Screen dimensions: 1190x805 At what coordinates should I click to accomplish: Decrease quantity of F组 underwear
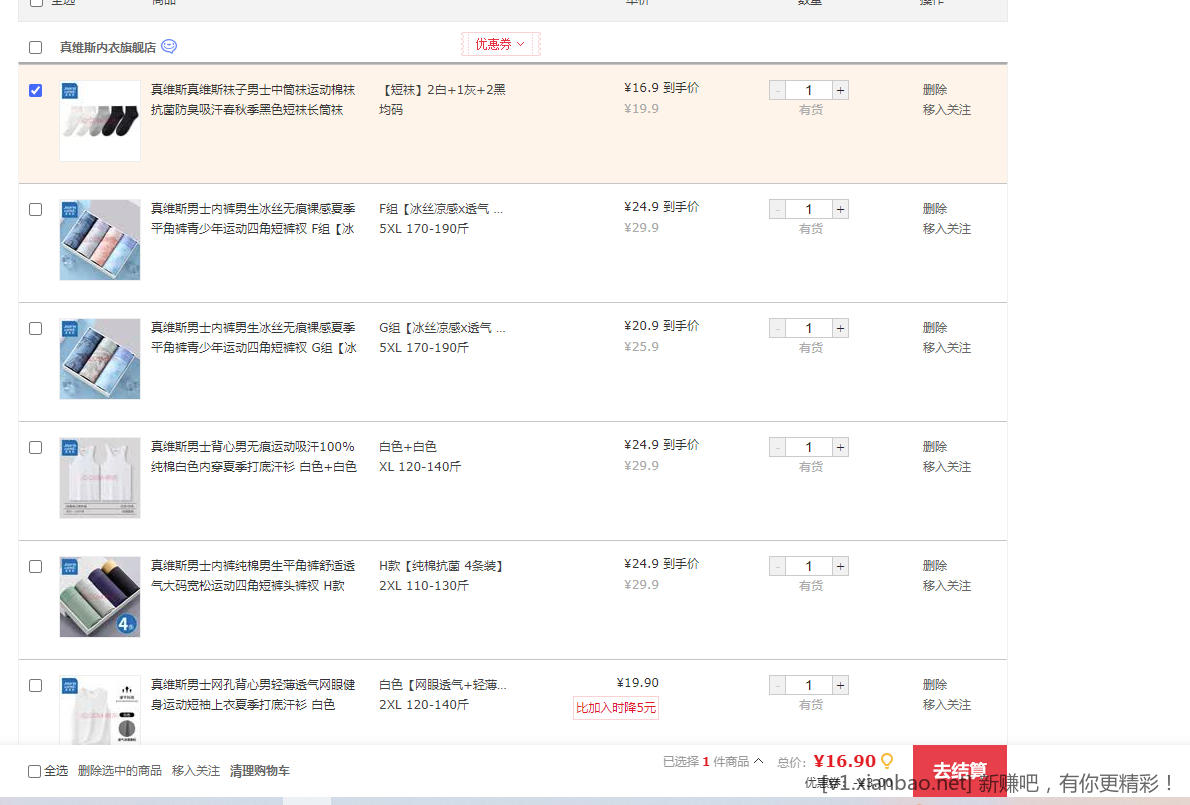[777, 209]
